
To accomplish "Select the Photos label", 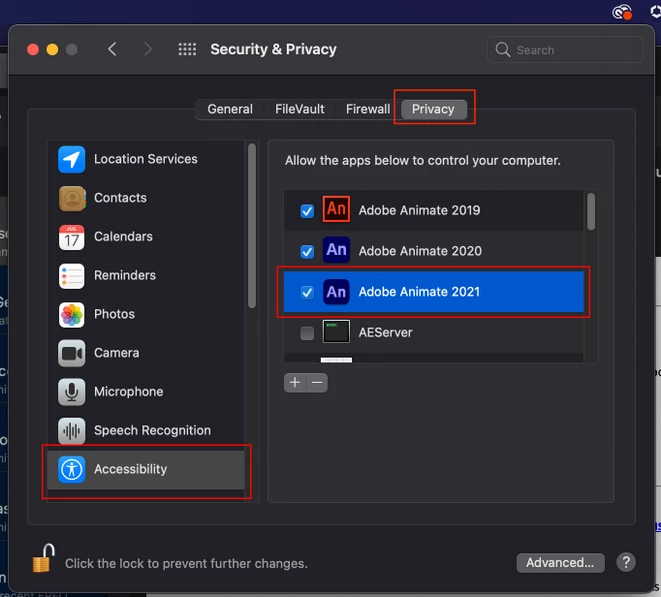I will [115, 314].
